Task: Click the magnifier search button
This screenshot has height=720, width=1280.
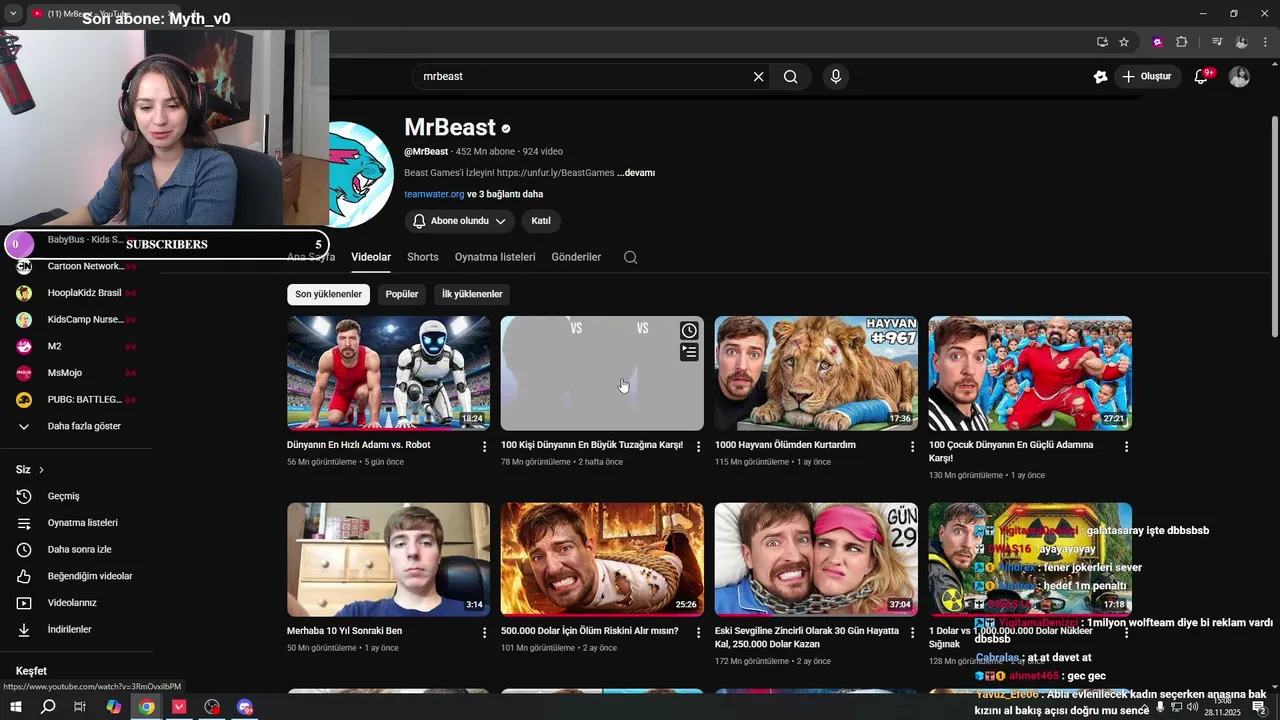Action: [791, 77]
